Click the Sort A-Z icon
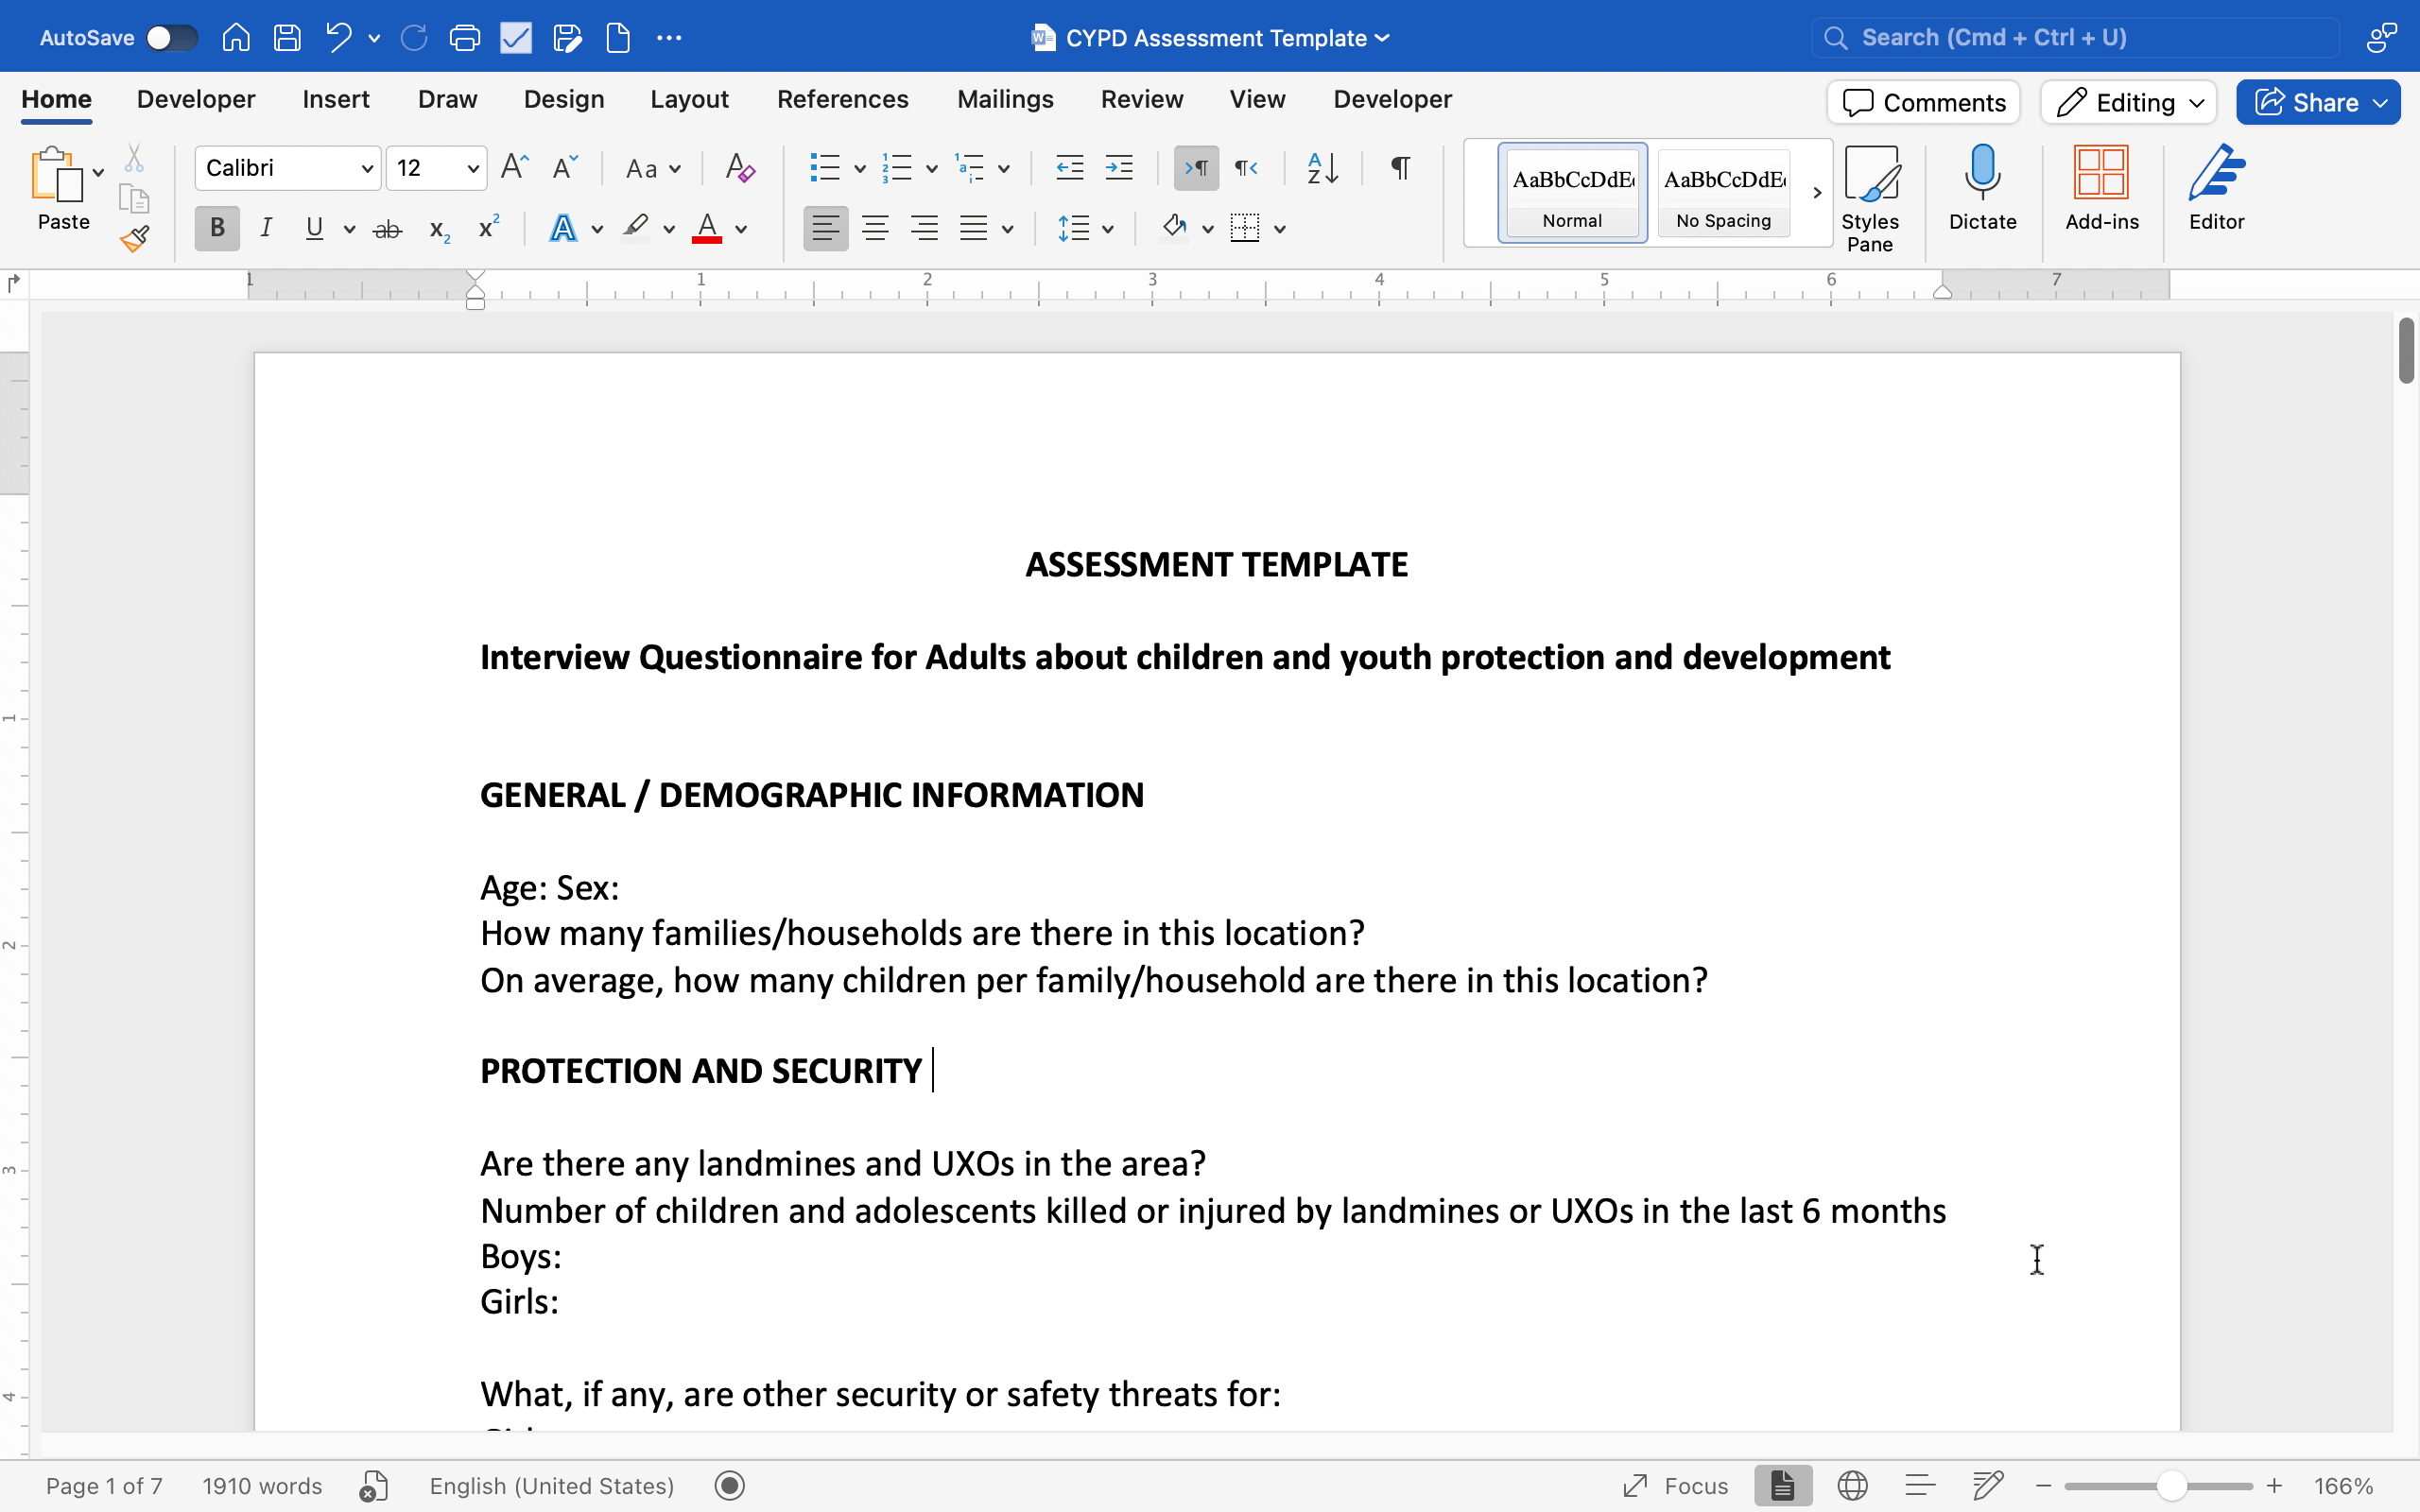The image size is (2420, 1512). [x=1322, y=168]
